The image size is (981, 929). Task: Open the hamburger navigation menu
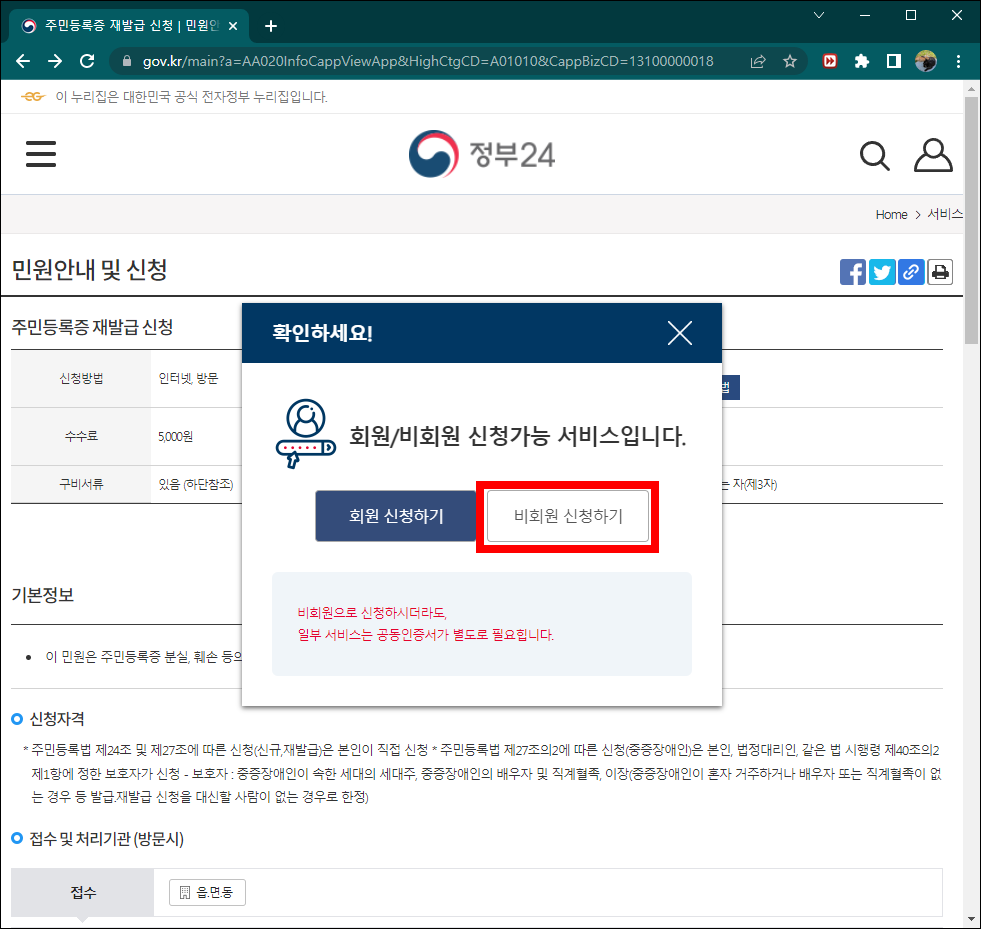pos(41,153)
